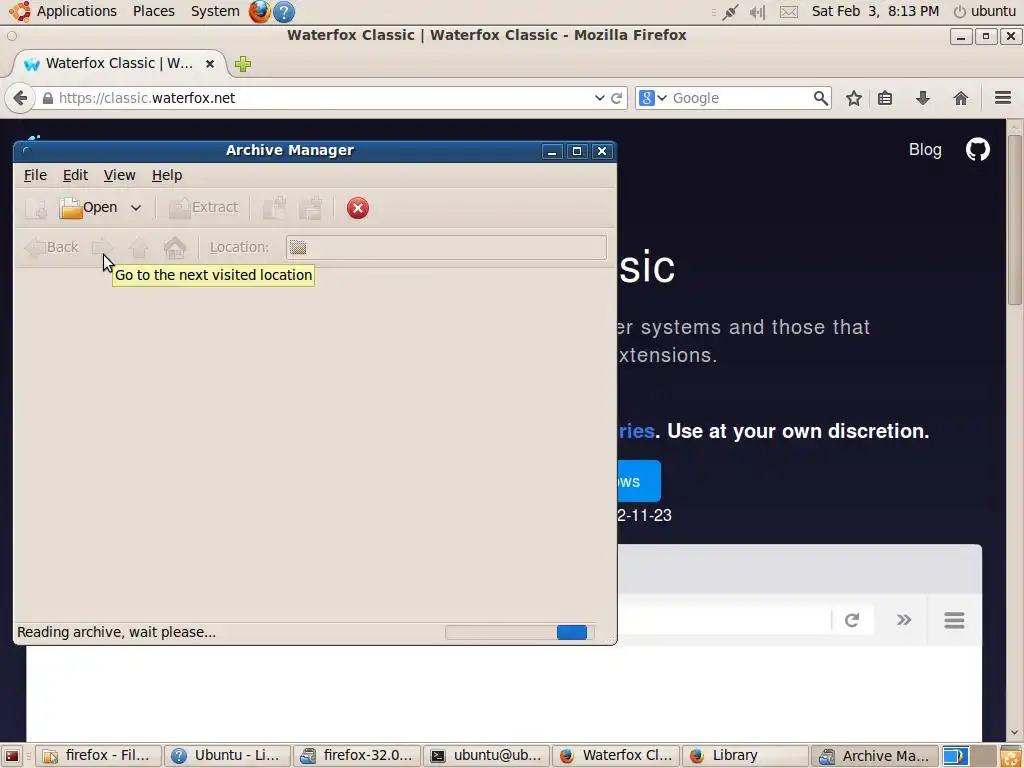Show bookmarks list icon in Firefox
Screen dimensions: 1024x768
885,98
